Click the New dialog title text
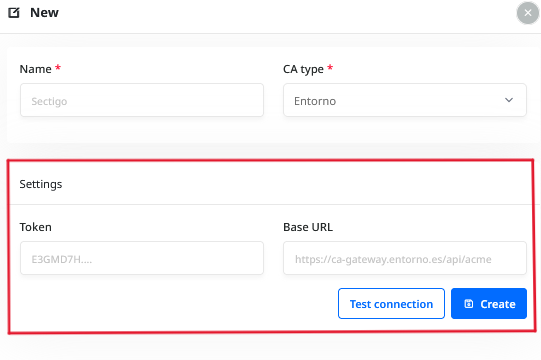The image size is (541, 360). [44, 13]
